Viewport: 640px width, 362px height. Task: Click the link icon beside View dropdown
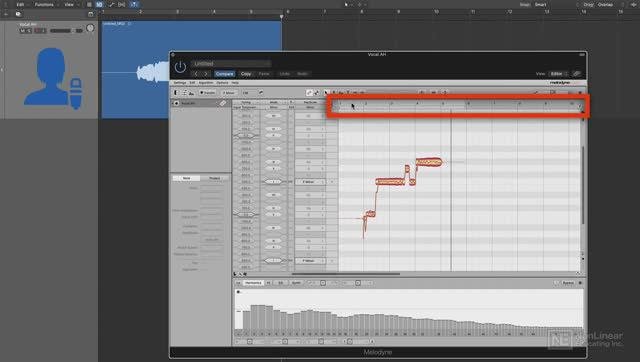coord(577,74)
